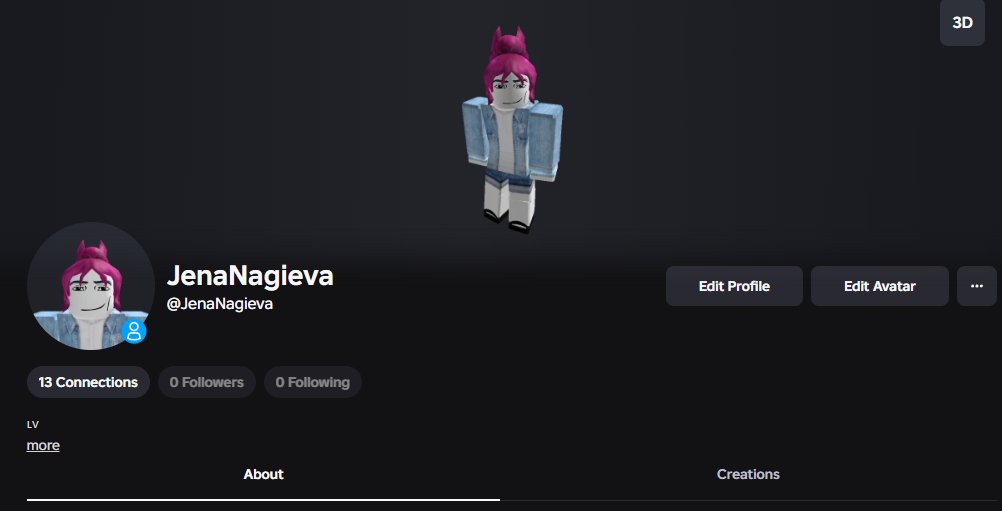Viewport: 1002px width, 511px height.
Task: Switch to the Creations tab
Action: point(748,475)
